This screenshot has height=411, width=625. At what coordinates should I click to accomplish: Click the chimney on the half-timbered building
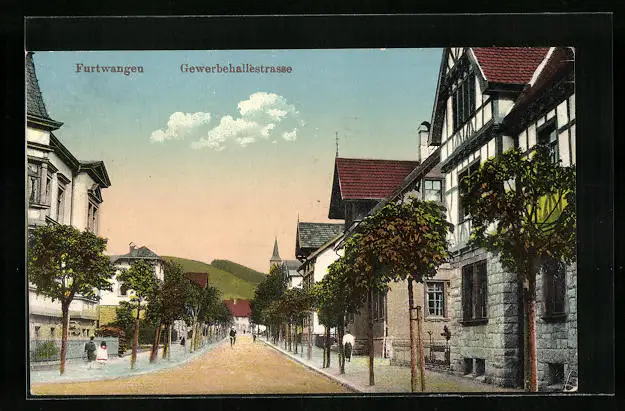click(x=424, y=141)
